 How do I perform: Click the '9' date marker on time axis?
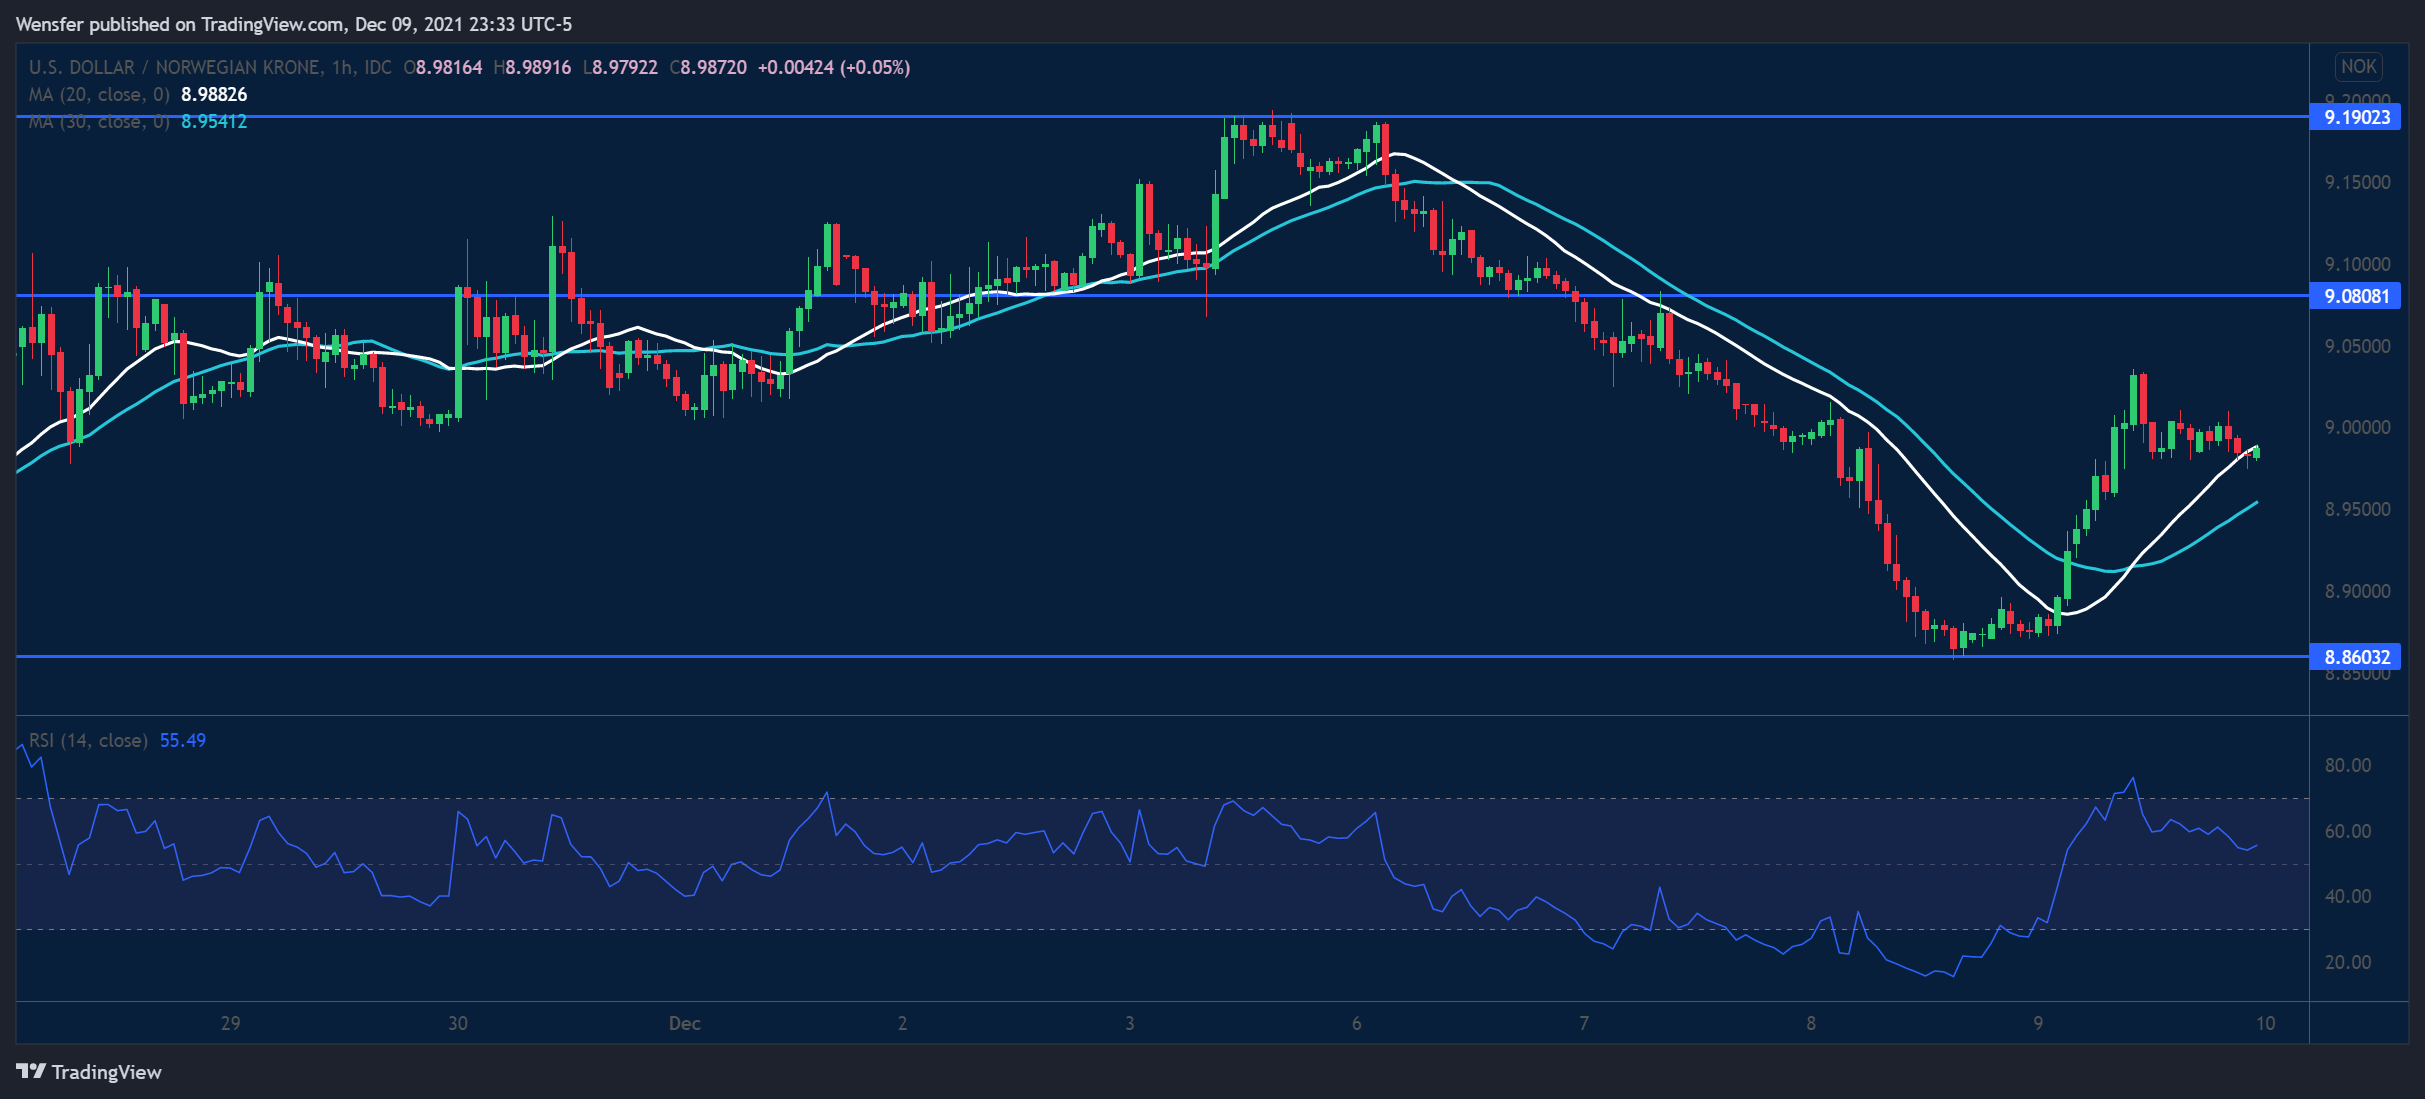click(x=2038, y=1023)
